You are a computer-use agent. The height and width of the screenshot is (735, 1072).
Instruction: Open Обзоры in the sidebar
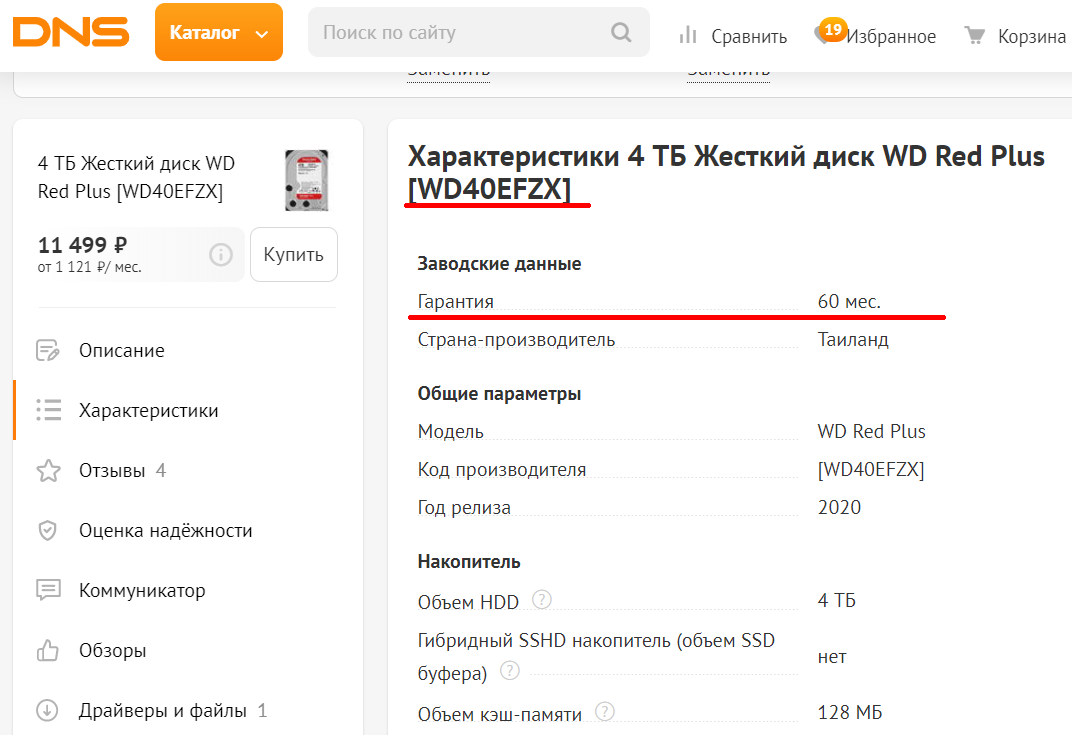(x=112, y=651)
